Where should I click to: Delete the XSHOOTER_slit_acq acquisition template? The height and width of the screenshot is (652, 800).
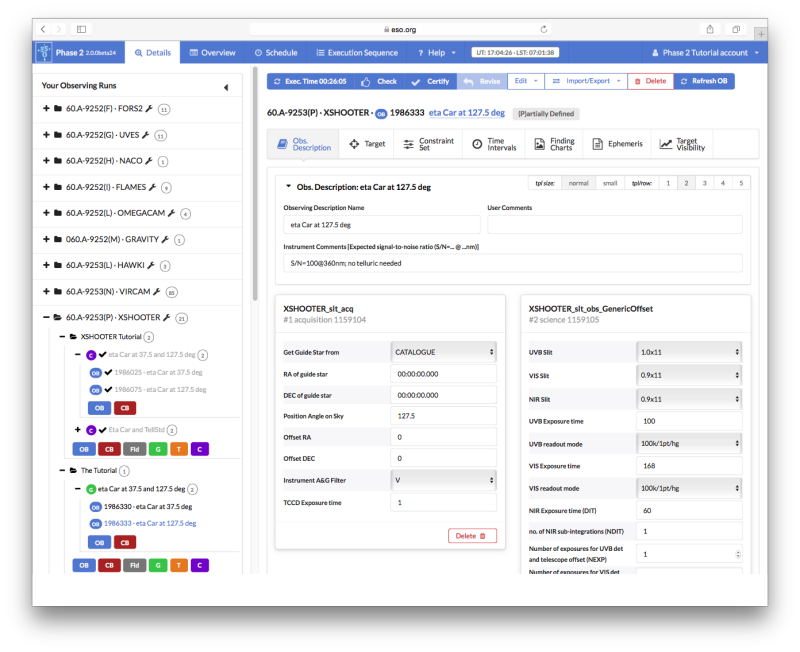click(472, 536)
